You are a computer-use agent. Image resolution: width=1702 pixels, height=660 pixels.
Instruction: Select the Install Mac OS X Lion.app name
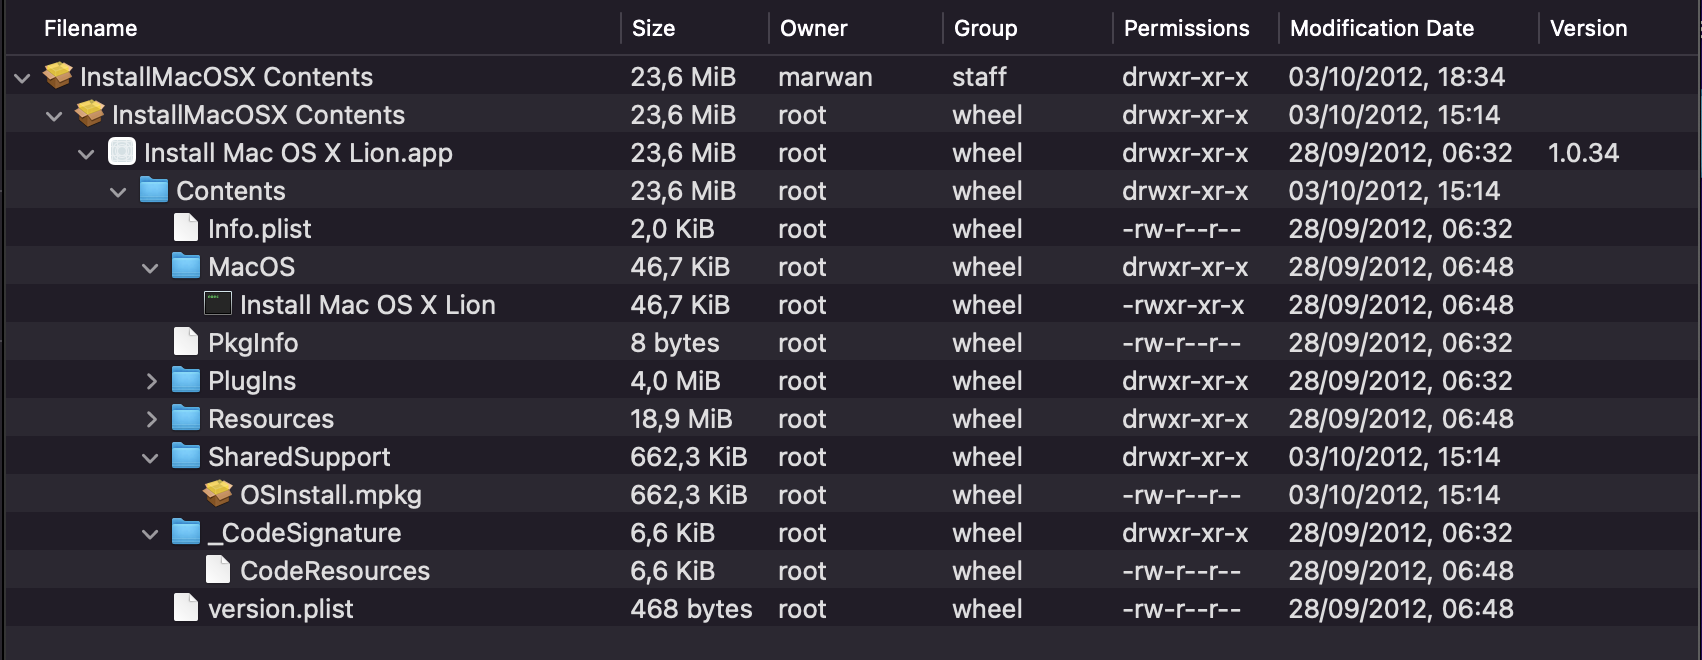(x=298, y=153)
